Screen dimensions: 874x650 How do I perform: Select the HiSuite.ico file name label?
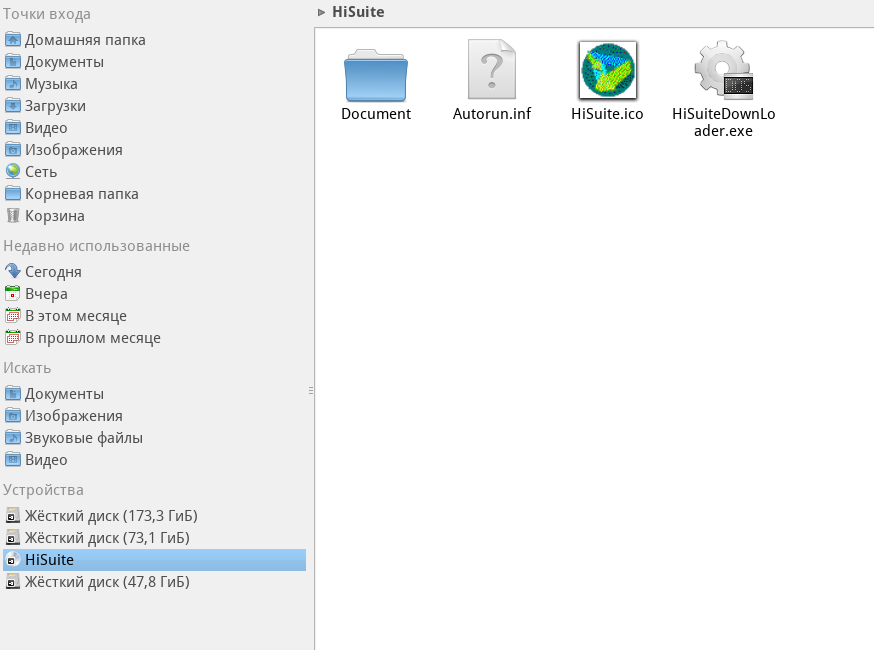607,114
